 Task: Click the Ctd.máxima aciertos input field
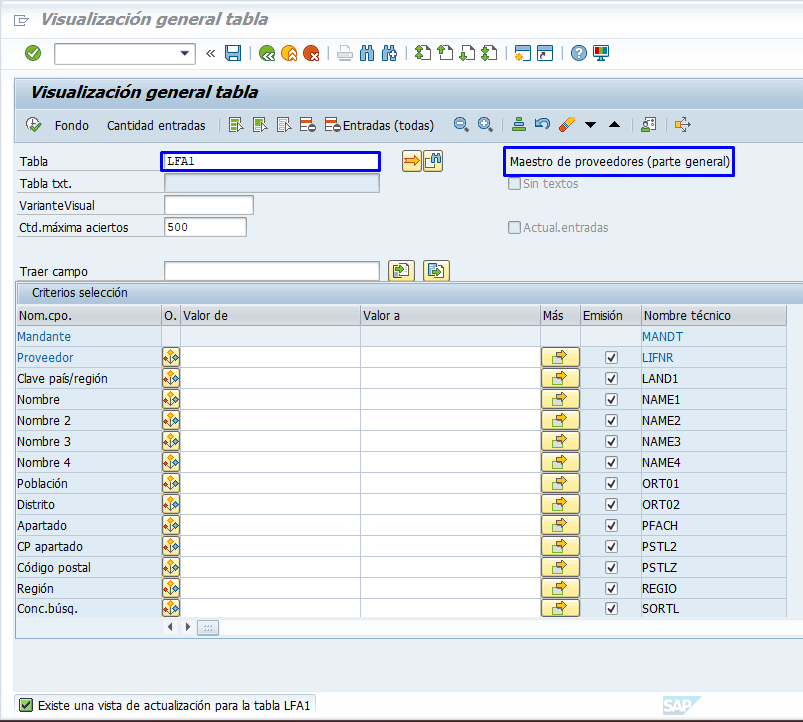pyautogui.click(x=205, y=227)
